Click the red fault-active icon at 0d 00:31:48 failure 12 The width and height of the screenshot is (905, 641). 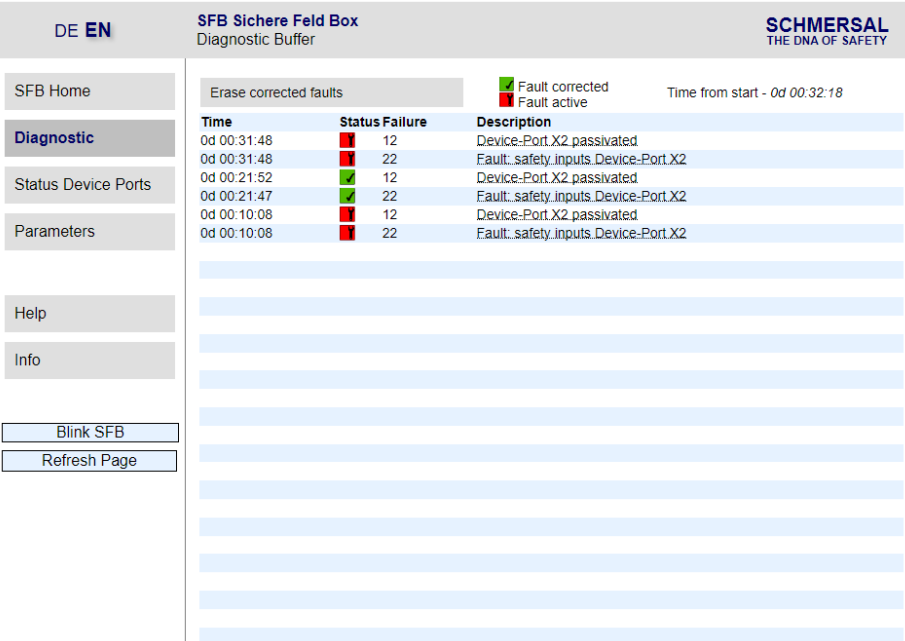(347, 140)
